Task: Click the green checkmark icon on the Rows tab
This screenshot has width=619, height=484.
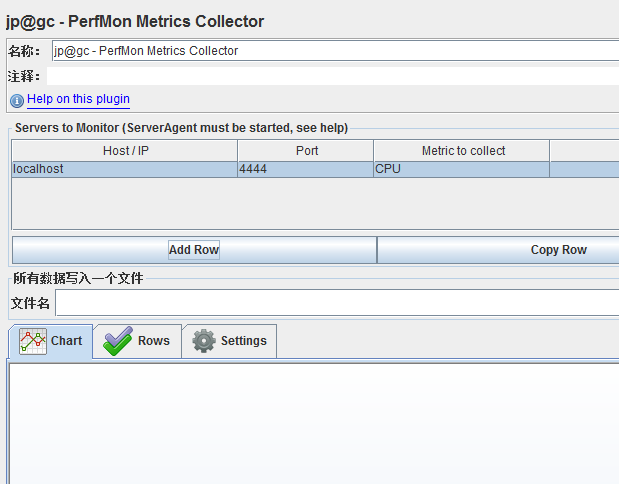Action: pos(118,341)
